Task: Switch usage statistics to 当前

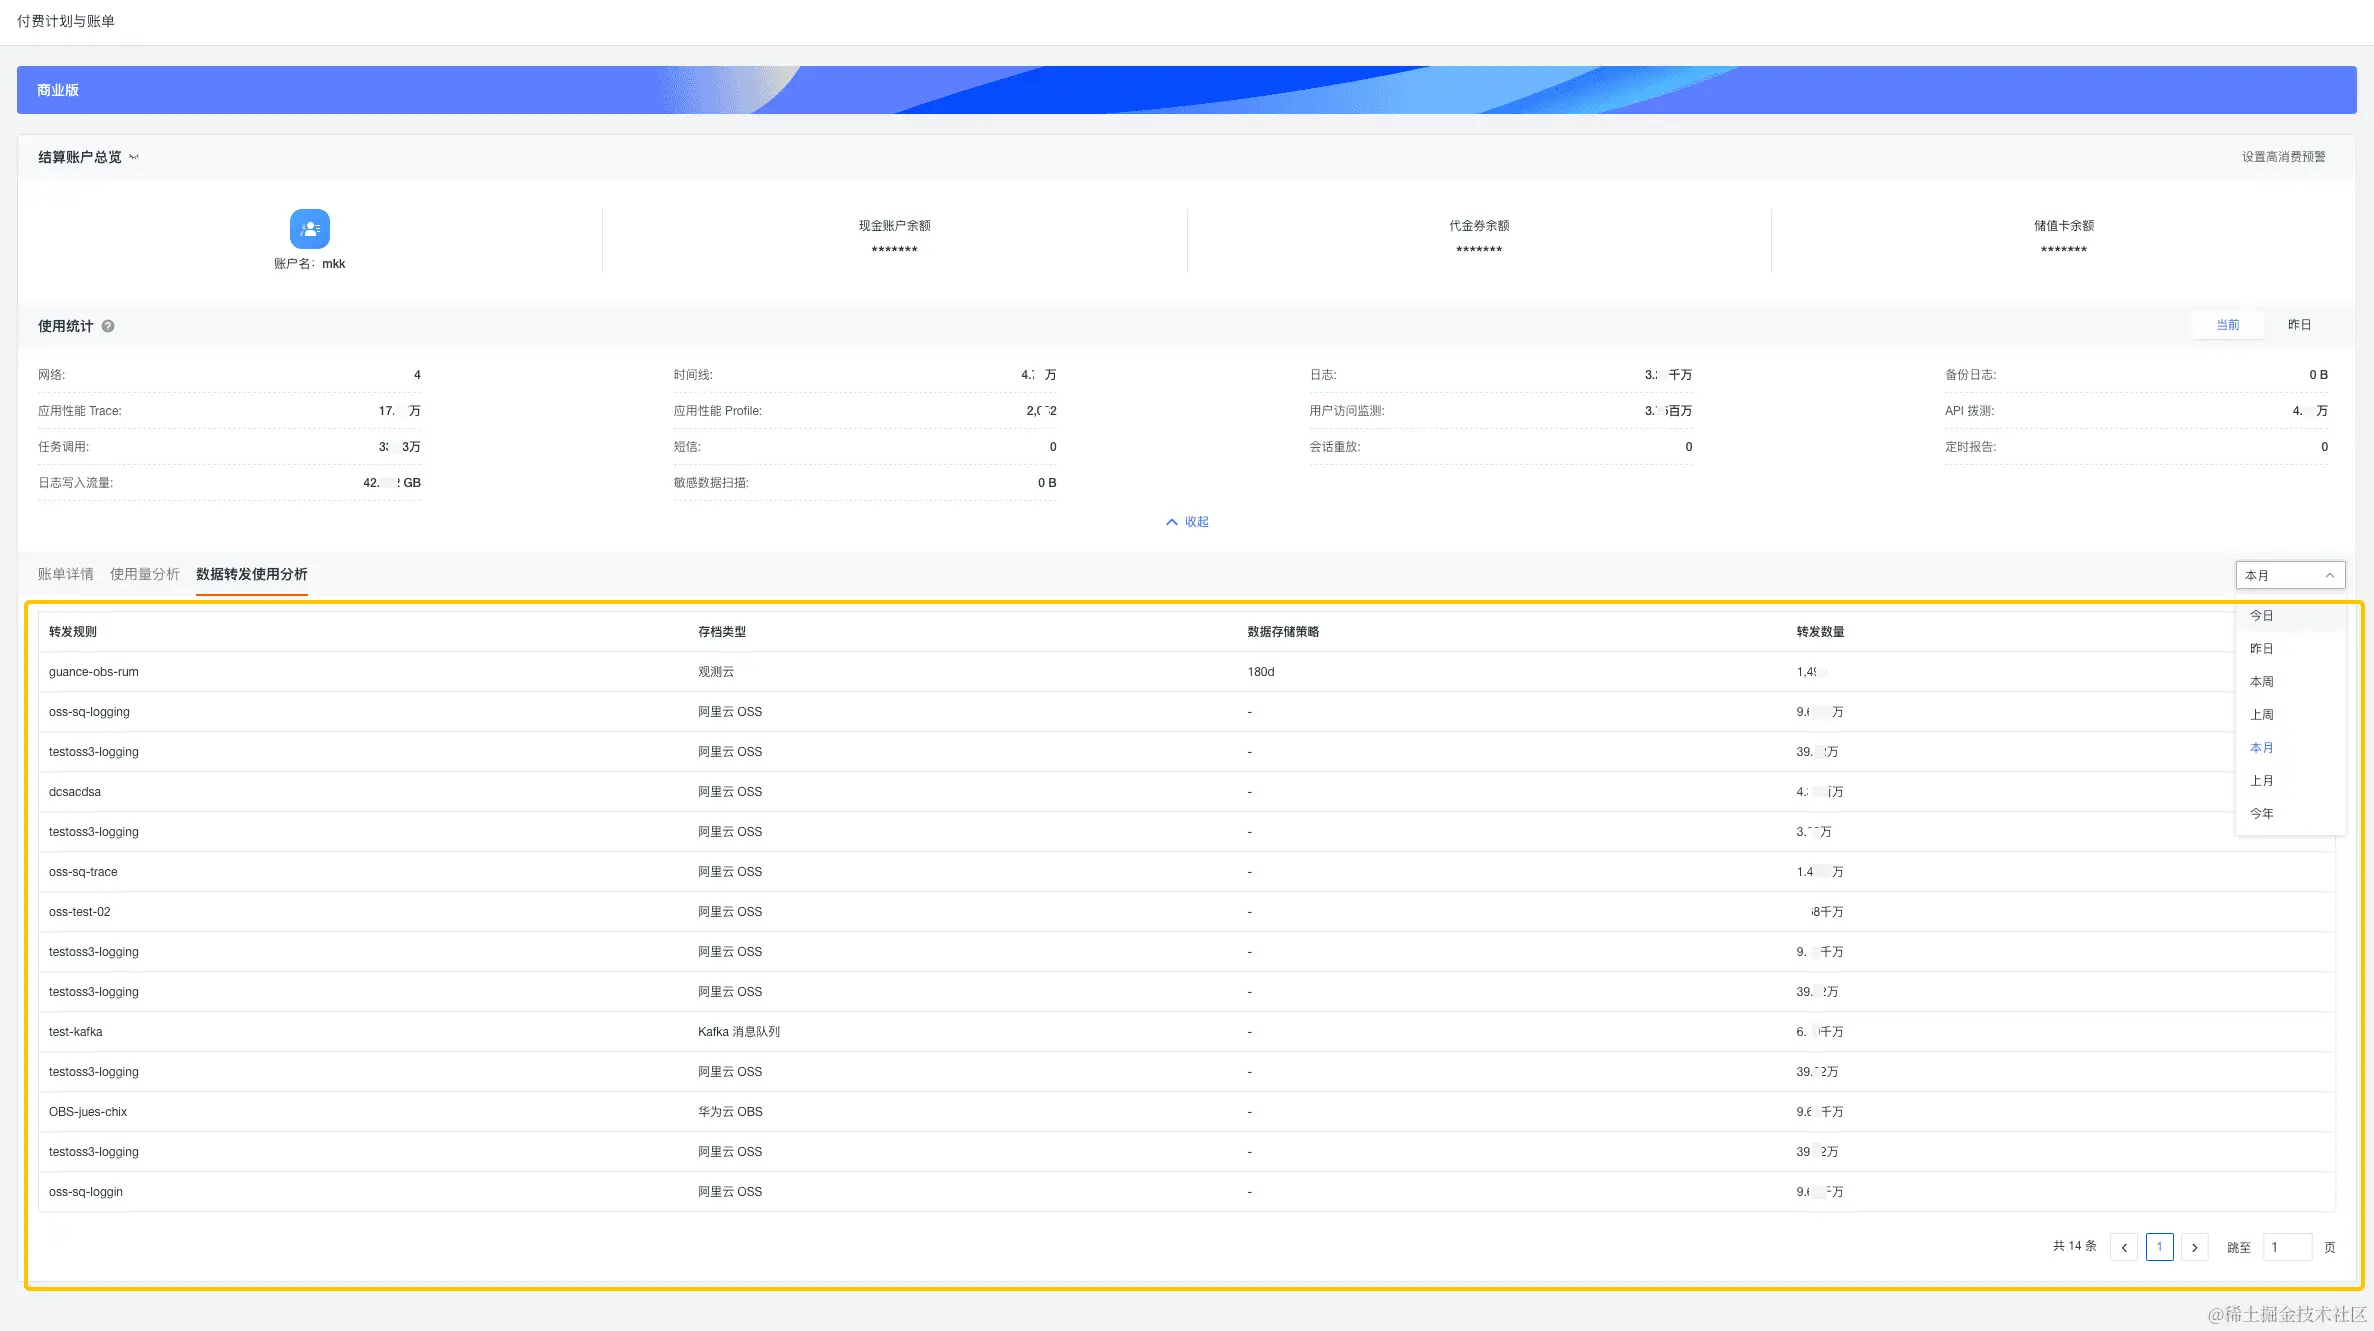Action: coord(2227,325)
